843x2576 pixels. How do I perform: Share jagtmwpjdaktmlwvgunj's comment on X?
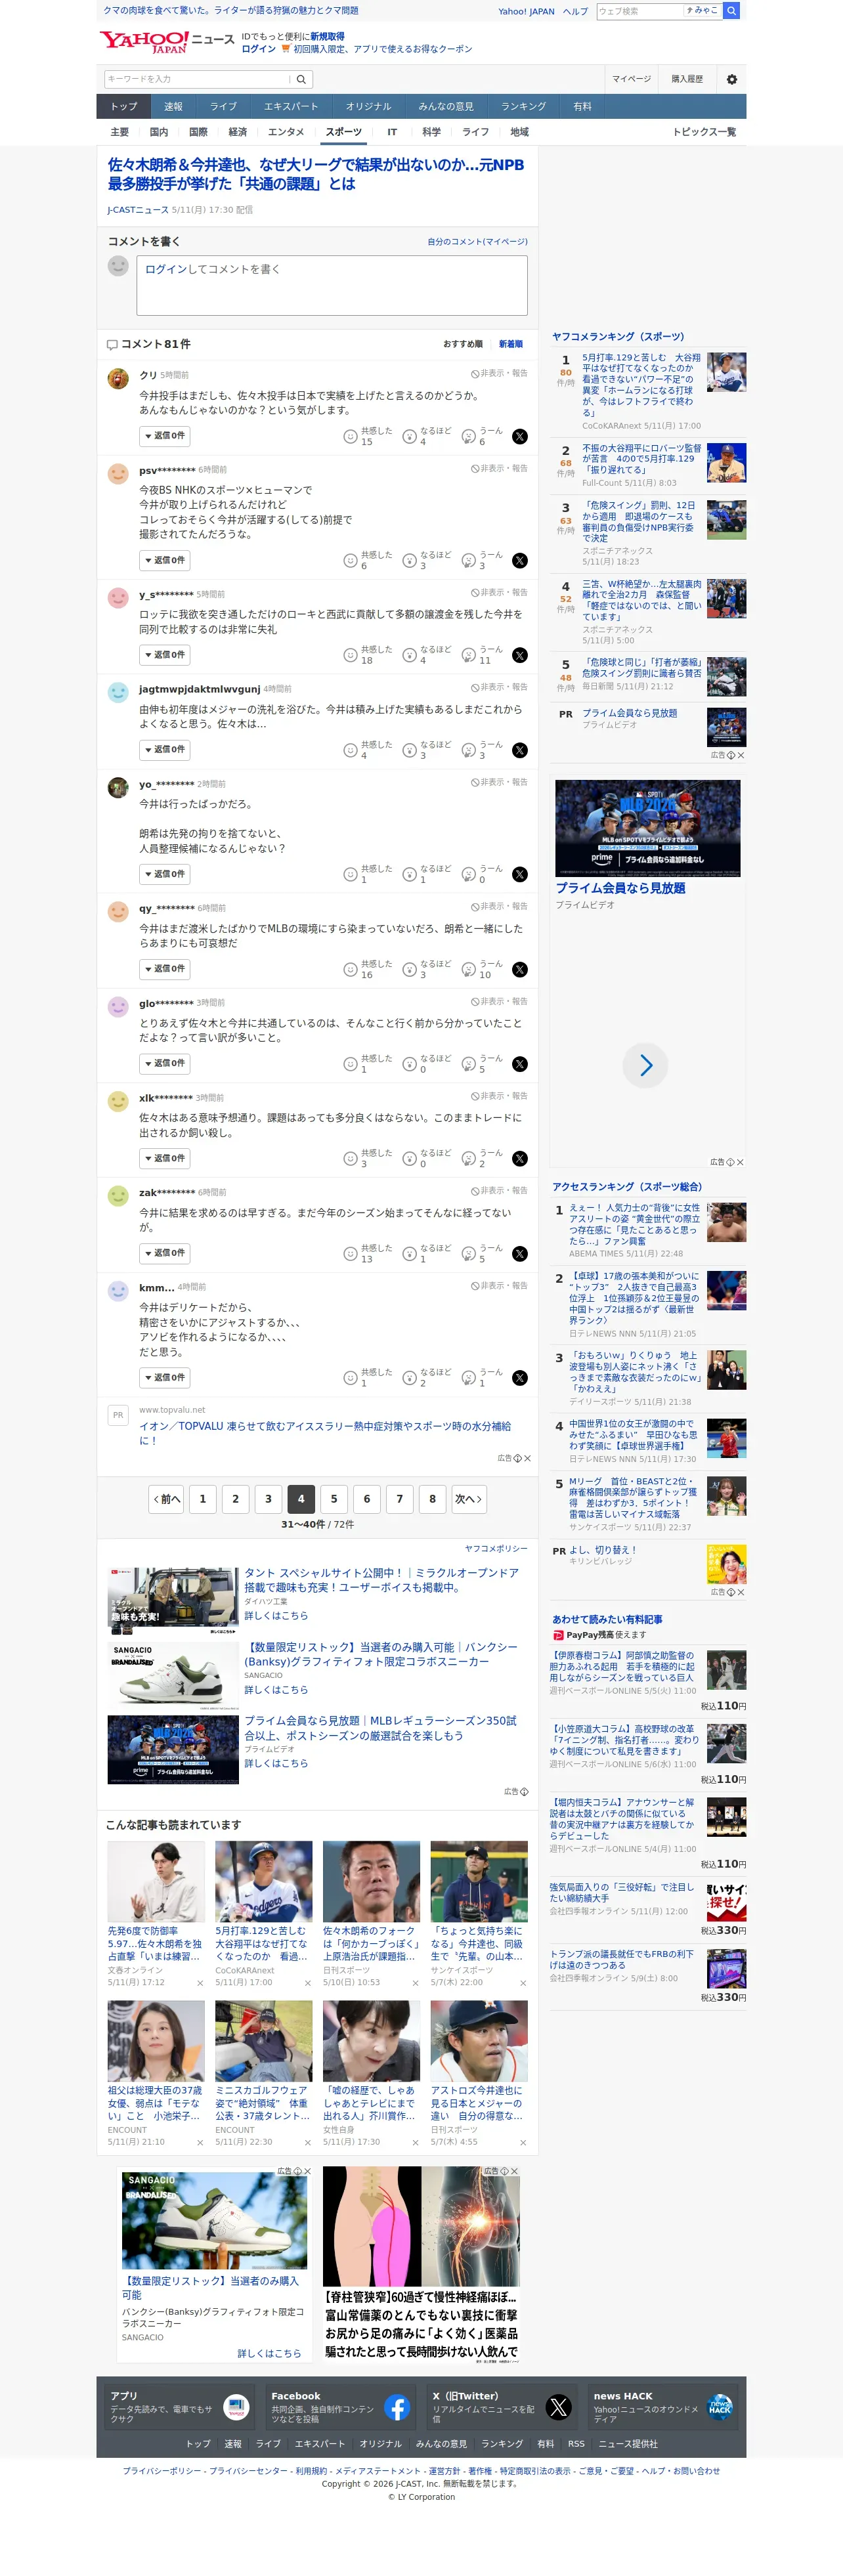click(x=520, y=751)
